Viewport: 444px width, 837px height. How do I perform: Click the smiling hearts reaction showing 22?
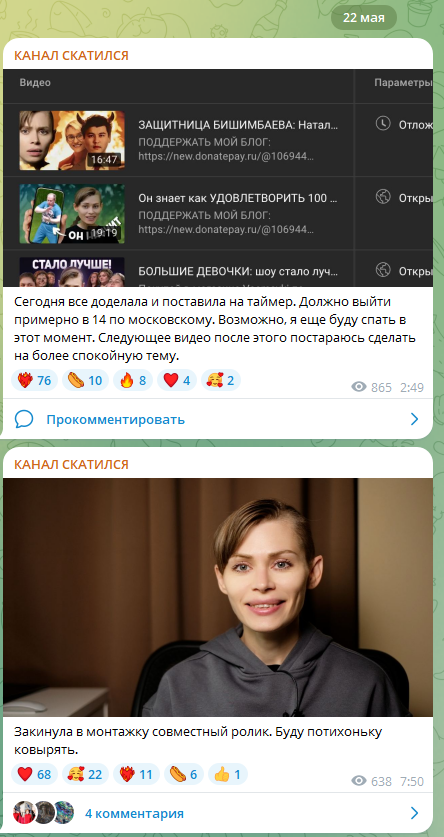tap(85, 774)
